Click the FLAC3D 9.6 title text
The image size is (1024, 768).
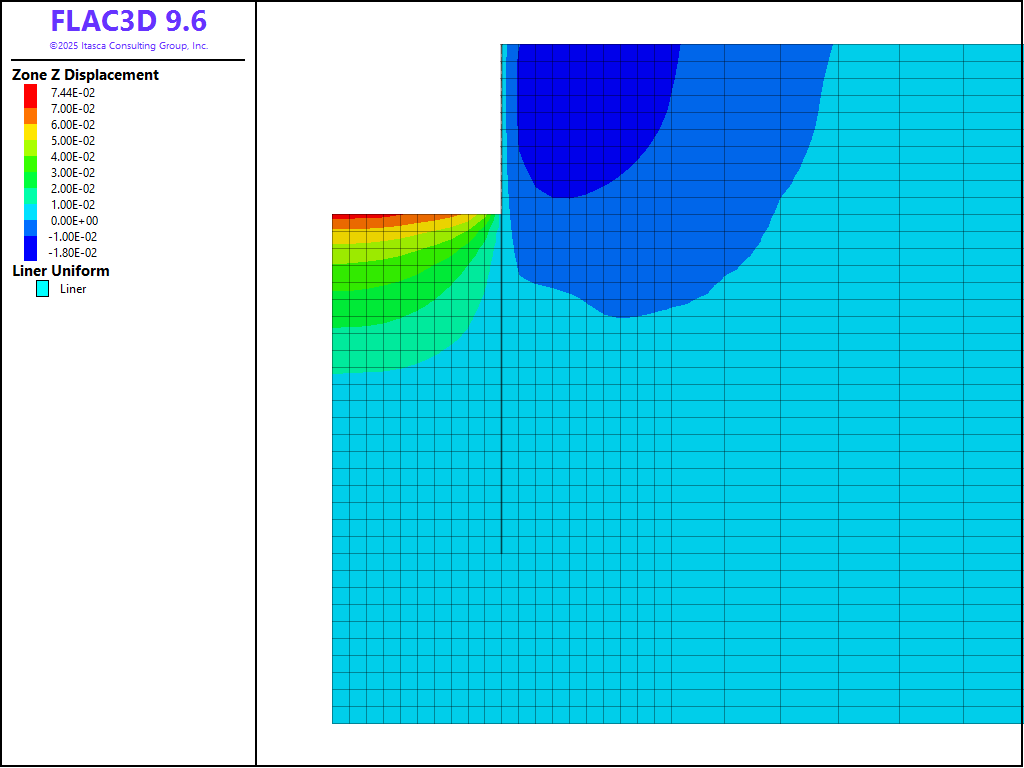128,21
